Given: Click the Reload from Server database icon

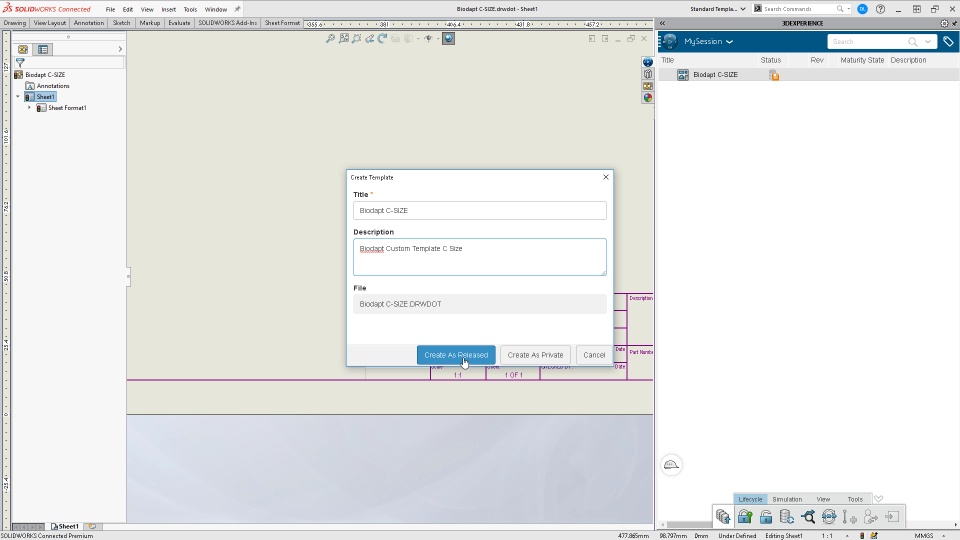Looking at the screenshot, I should (787, 517).
